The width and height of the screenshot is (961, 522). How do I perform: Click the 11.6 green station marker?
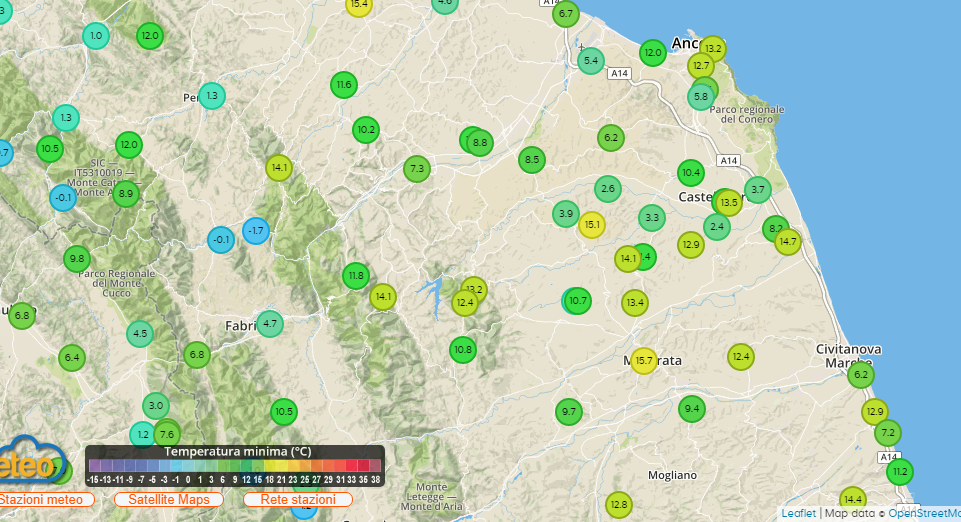coord(344,85)
